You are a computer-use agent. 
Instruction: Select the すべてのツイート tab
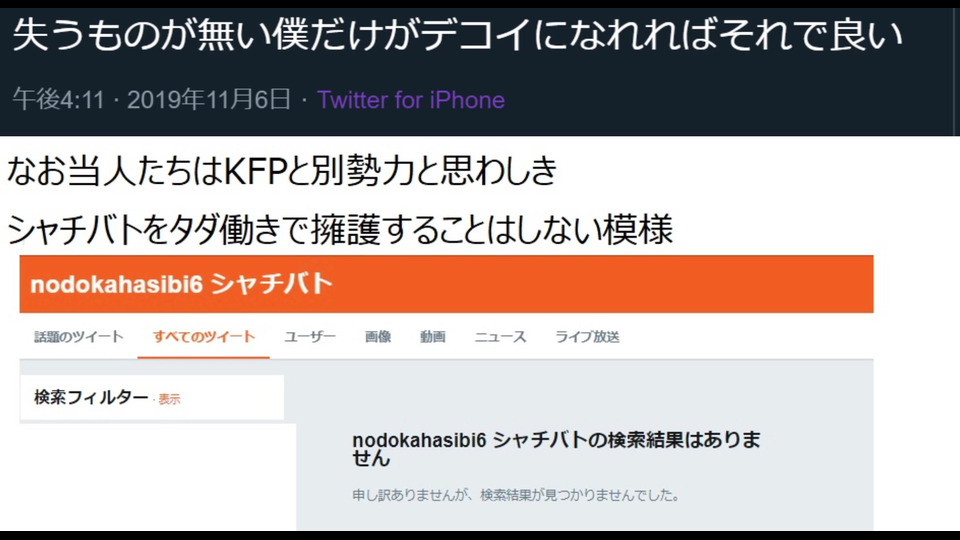203,337
